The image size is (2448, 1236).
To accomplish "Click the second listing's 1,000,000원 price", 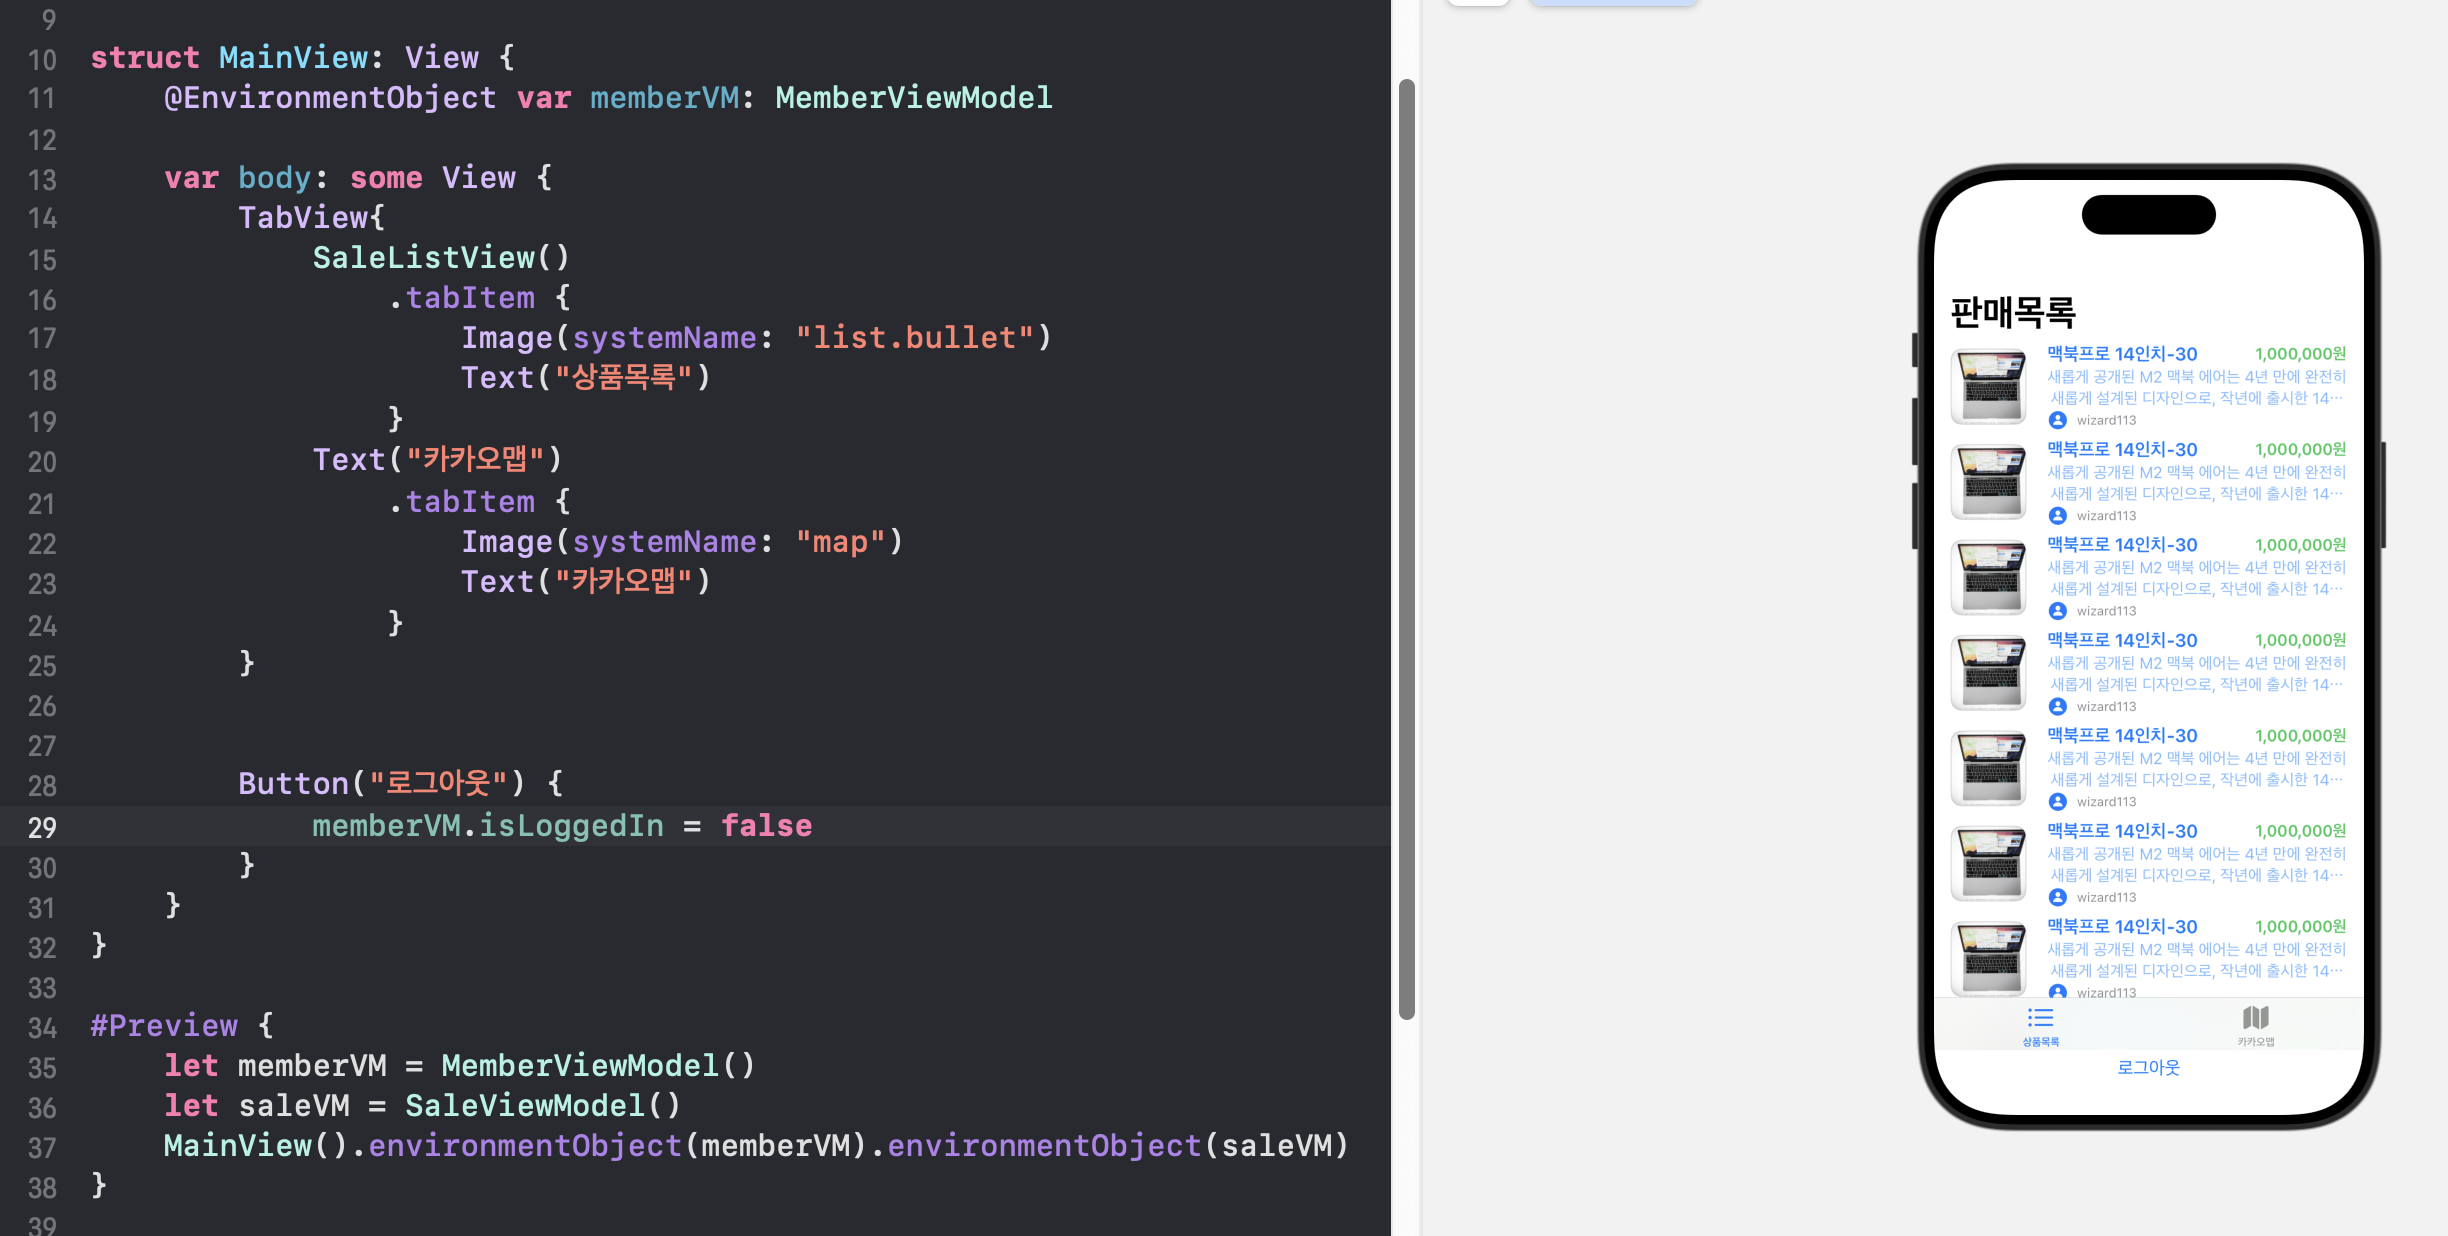I will [2299, 449].
